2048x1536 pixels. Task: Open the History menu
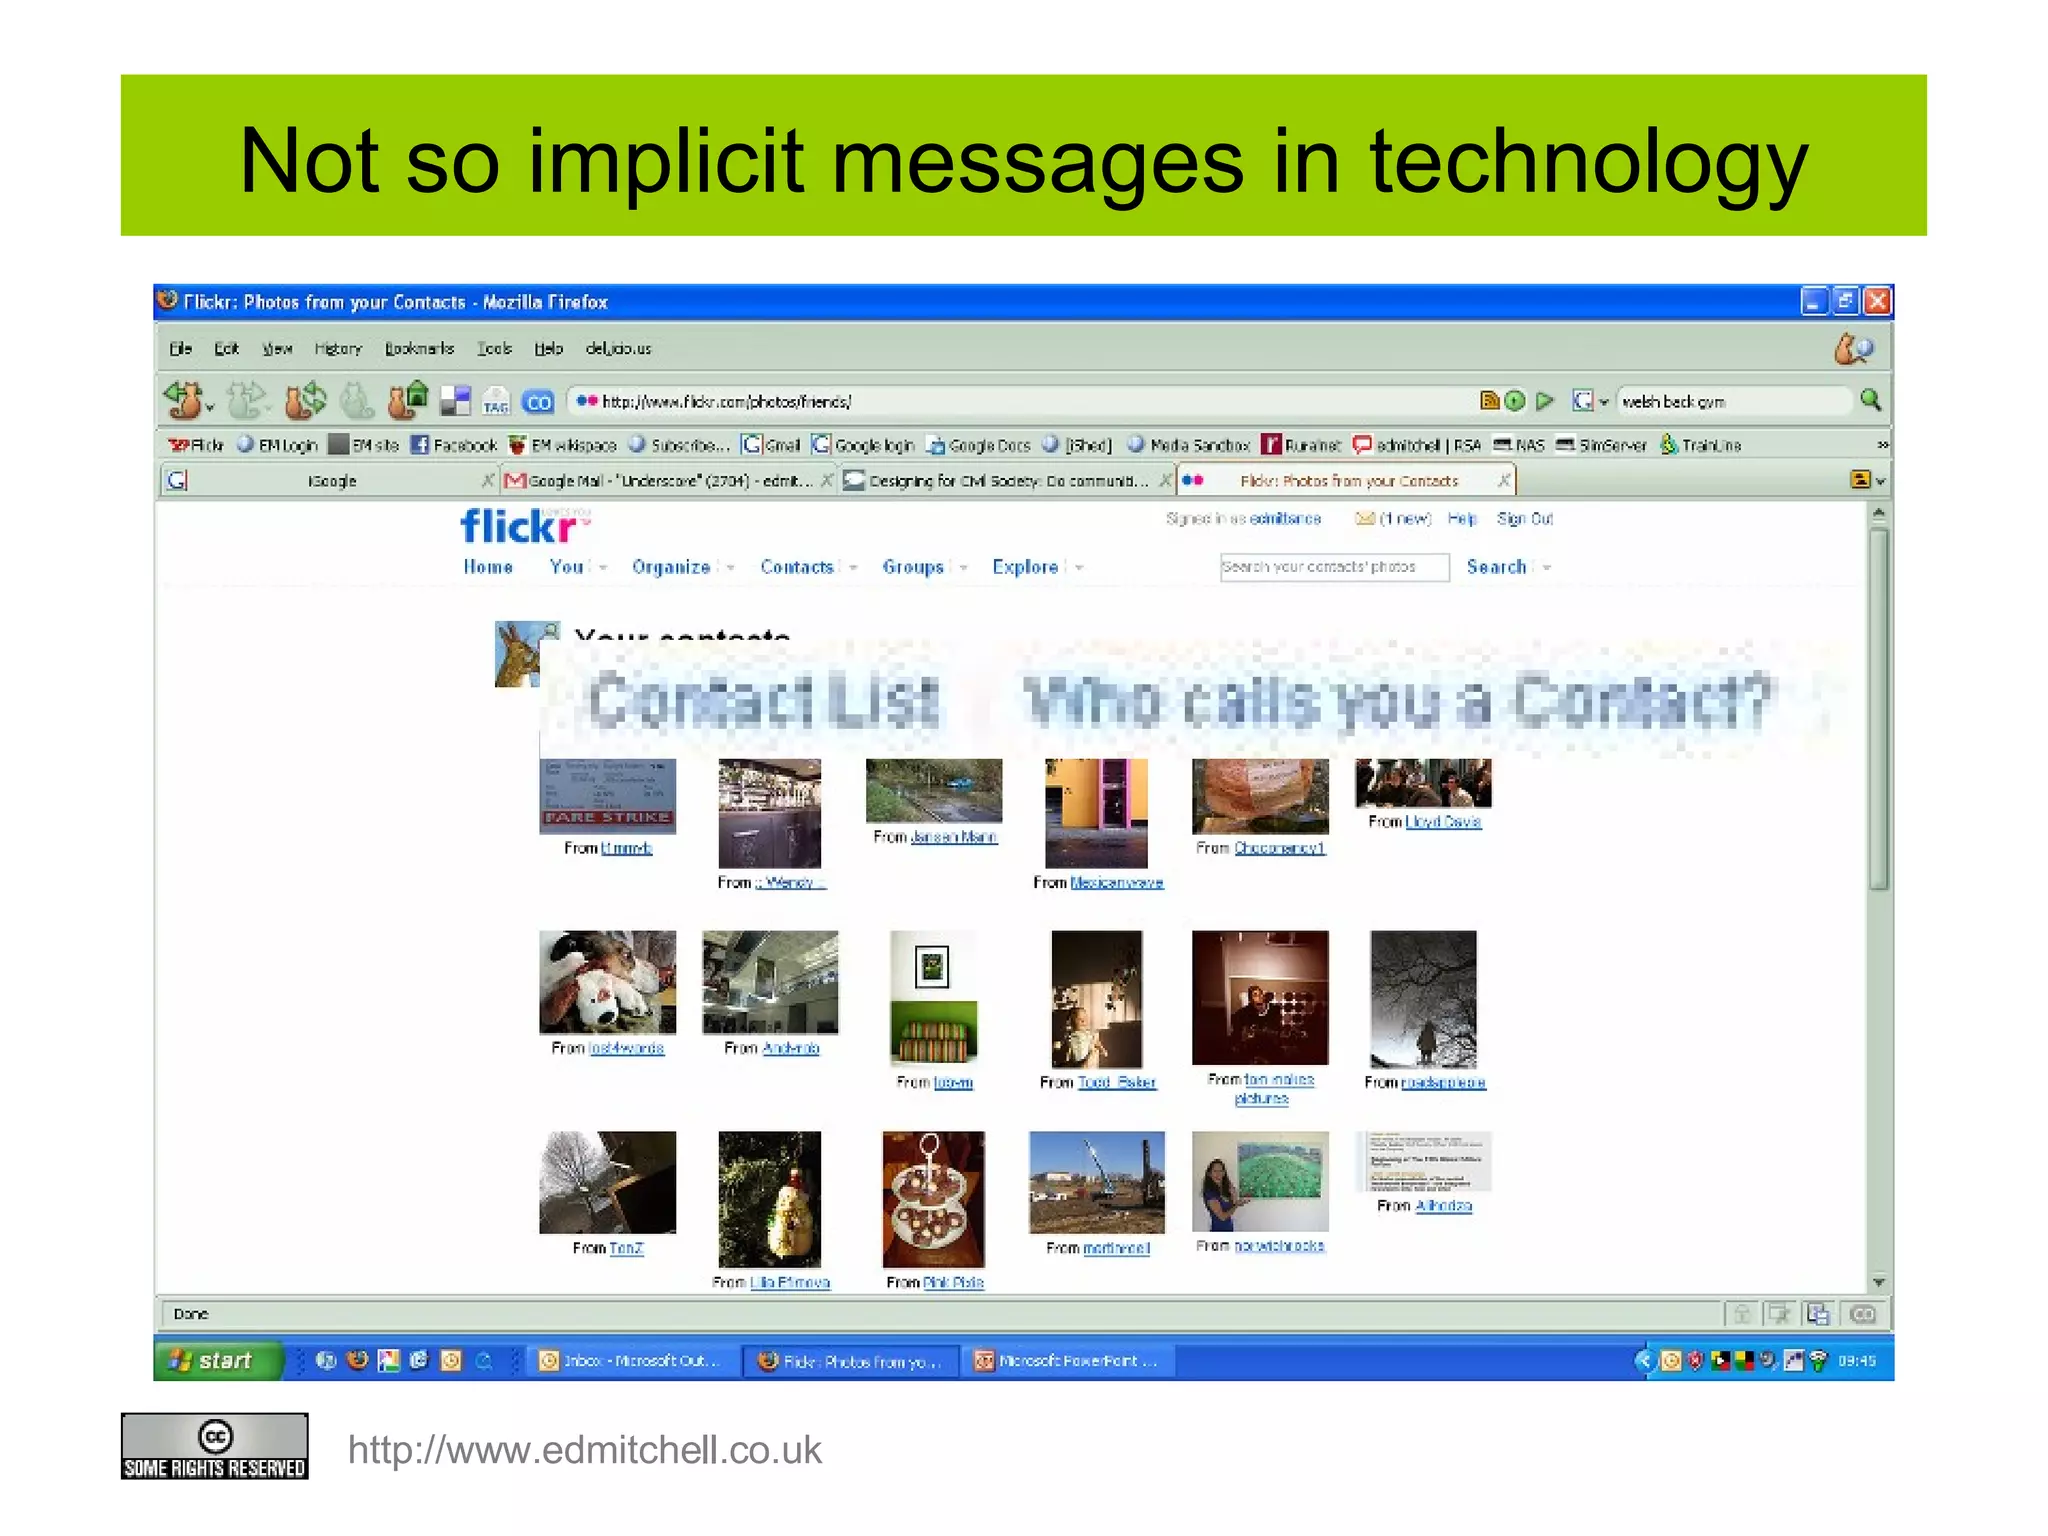tap(338, 348)
